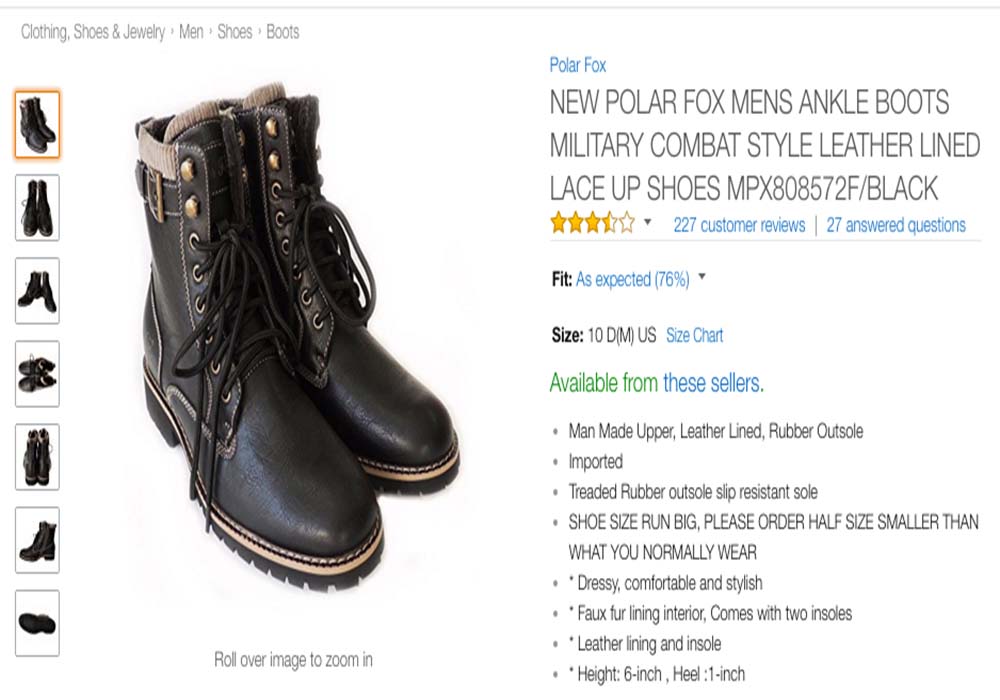Select the highlighted first boot thumbnail
The height and width of the screenshot is (700, 1000).
coord(37,124)
